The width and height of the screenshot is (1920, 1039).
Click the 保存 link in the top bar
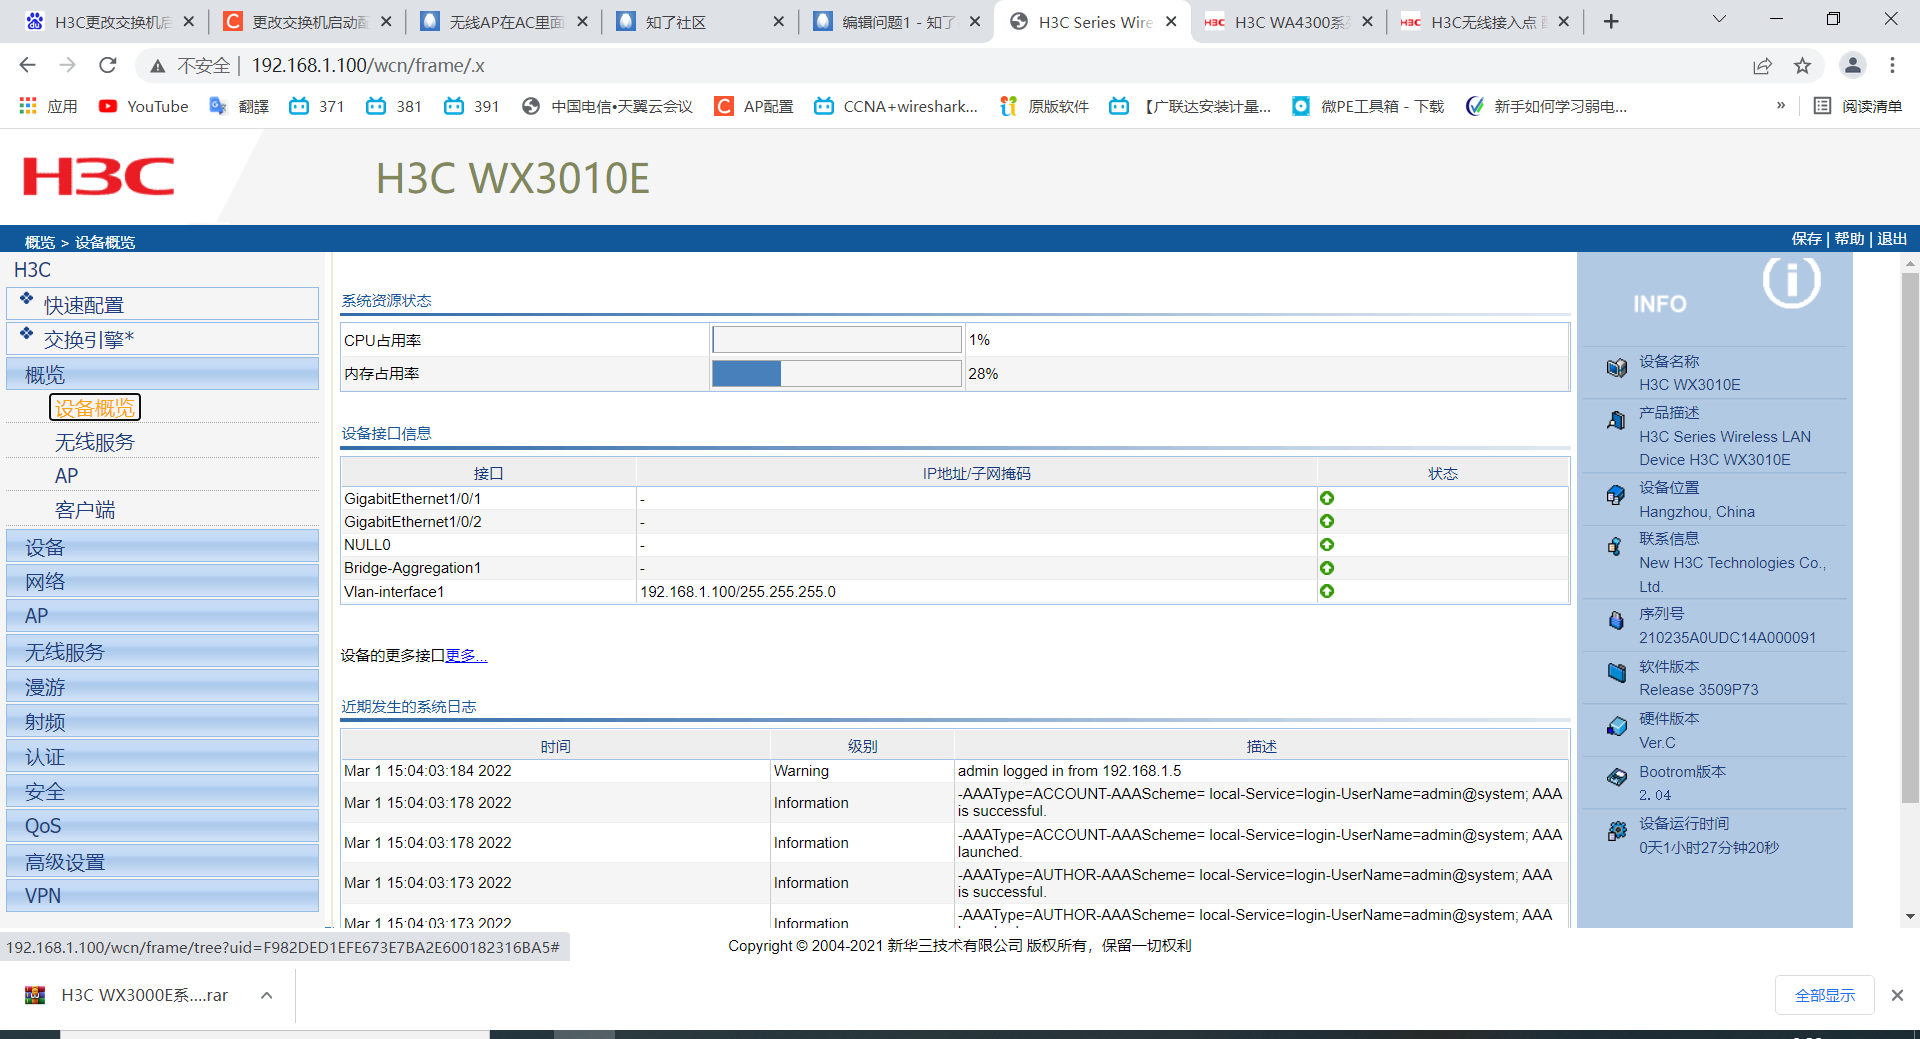coord(1806,239)
